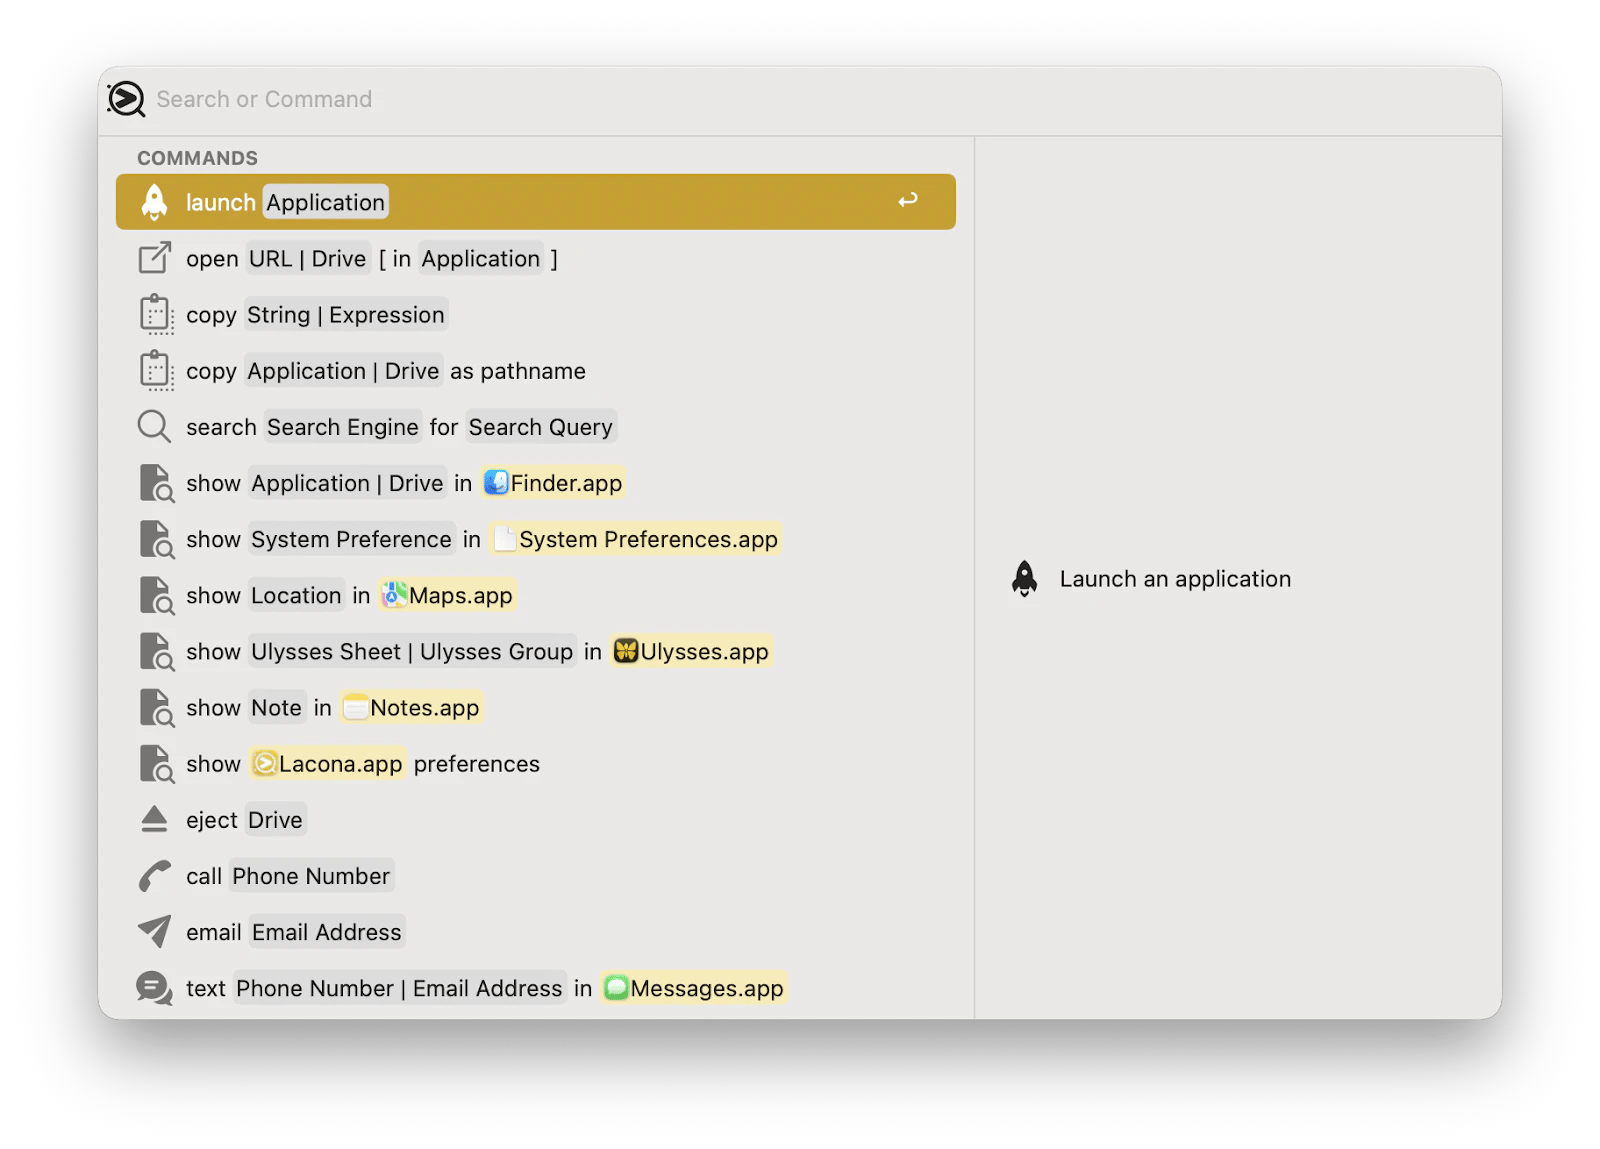Click the System Preferences.app icon
Screen dimensions: 1600x1149
tap(505, 539)
